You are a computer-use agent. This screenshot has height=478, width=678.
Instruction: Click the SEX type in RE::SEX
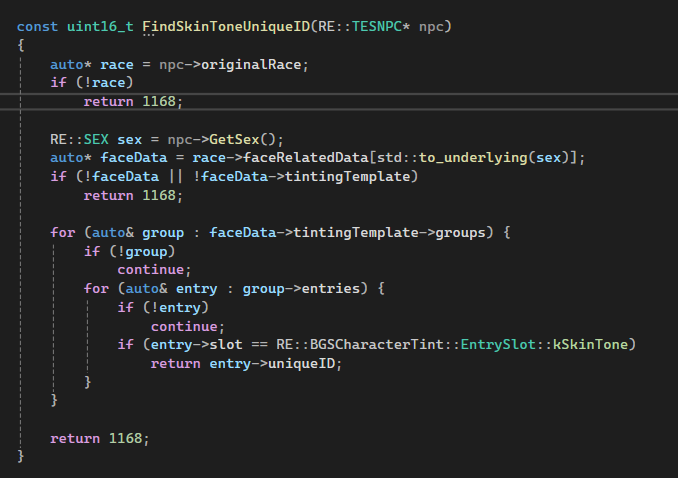click(96, 140)
